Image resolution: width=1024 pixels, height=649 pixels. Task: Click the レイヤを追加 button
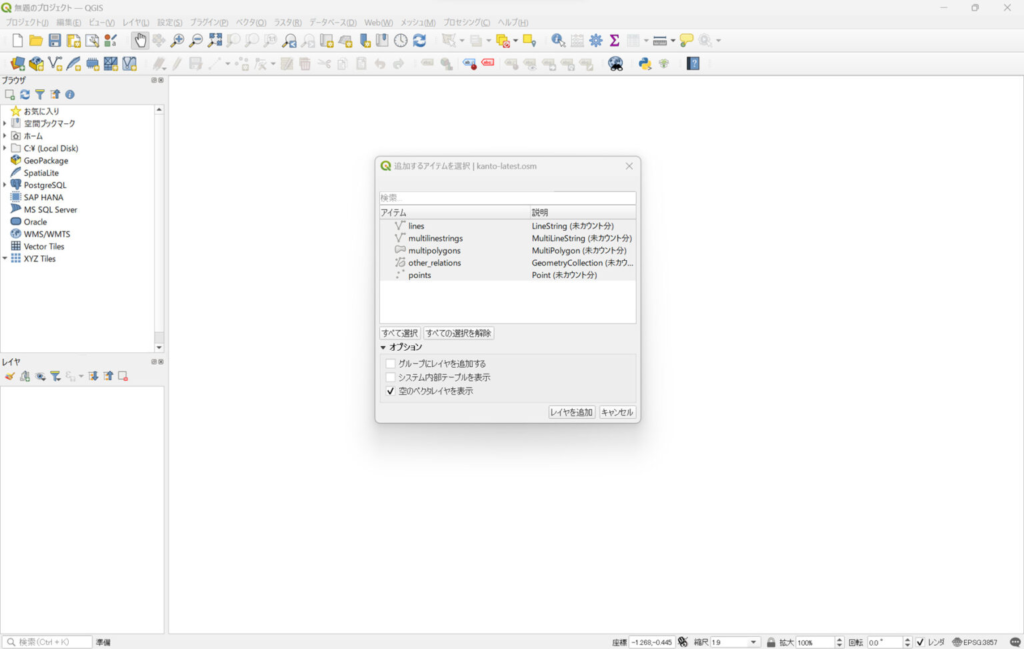click(x=571, y=412)
